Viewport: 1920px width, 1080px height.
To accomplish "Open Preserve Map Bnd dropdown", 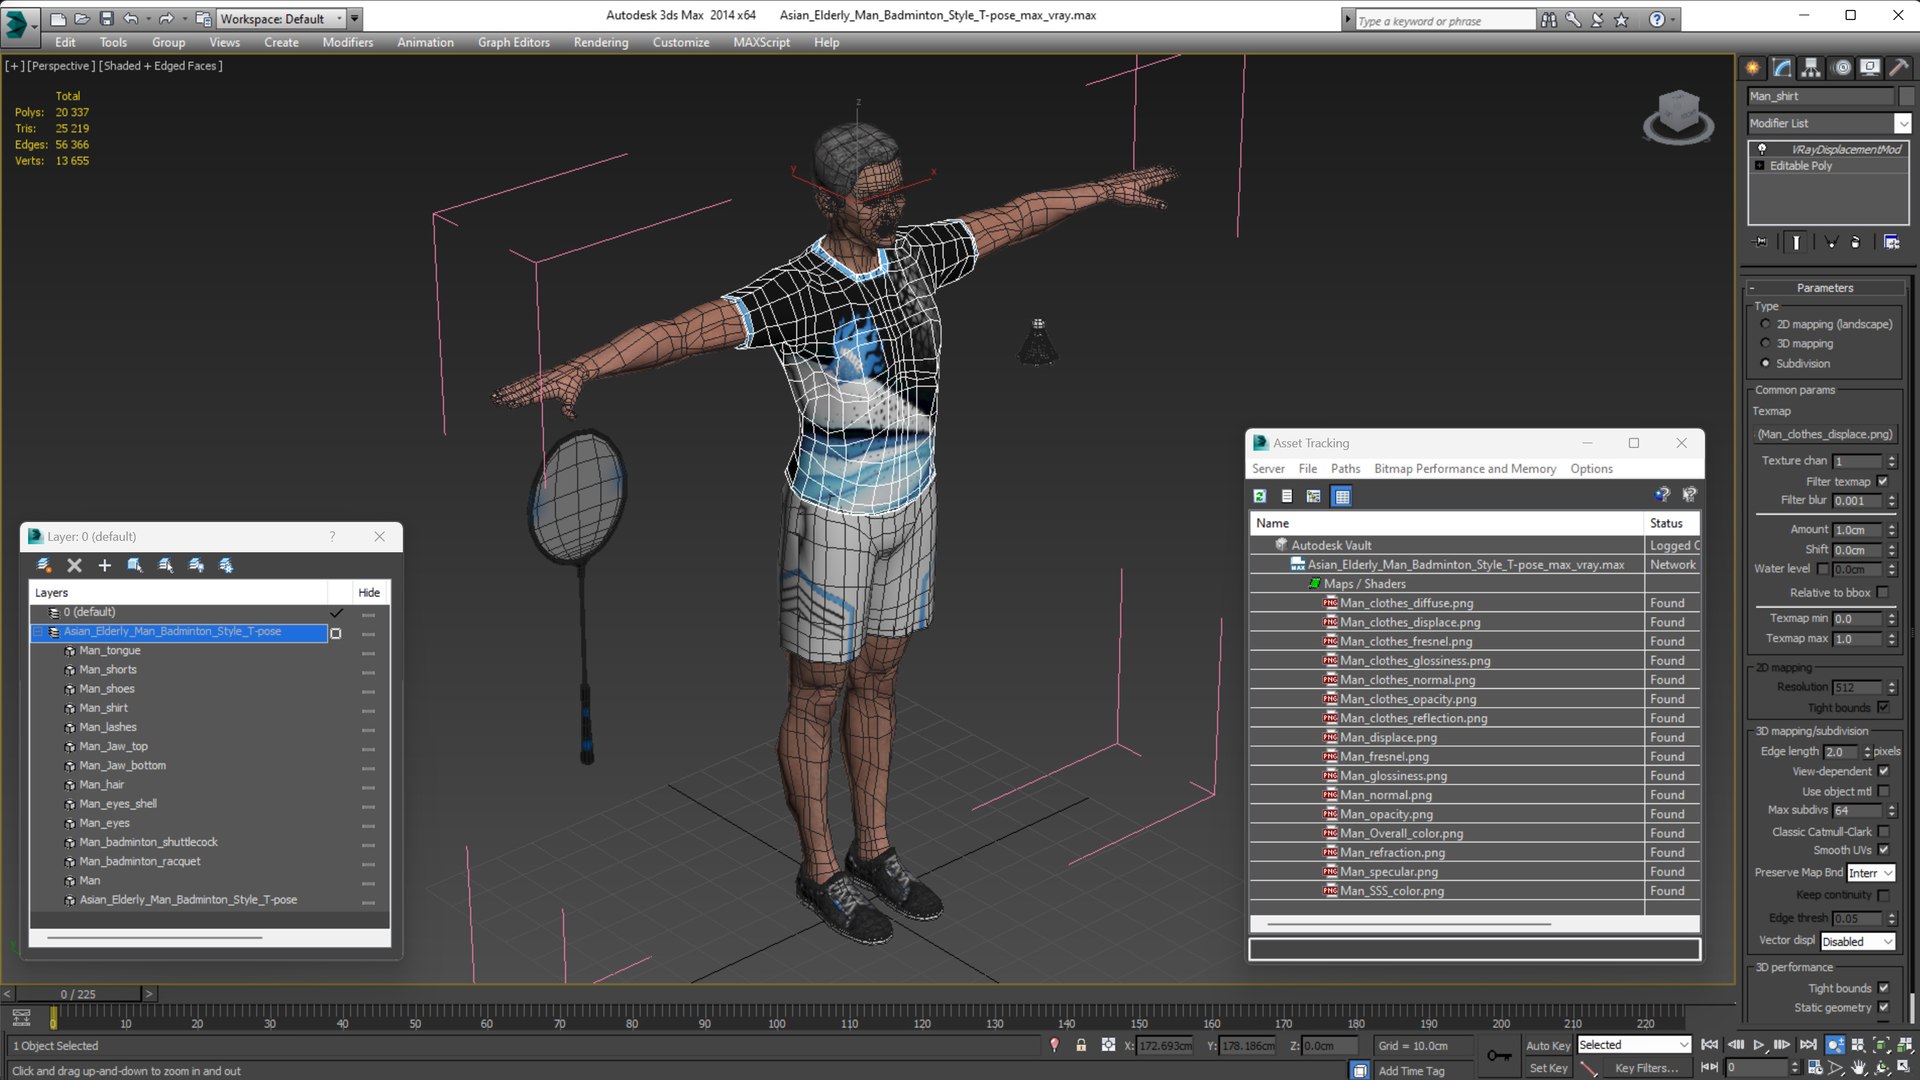I will (1870, 873).
